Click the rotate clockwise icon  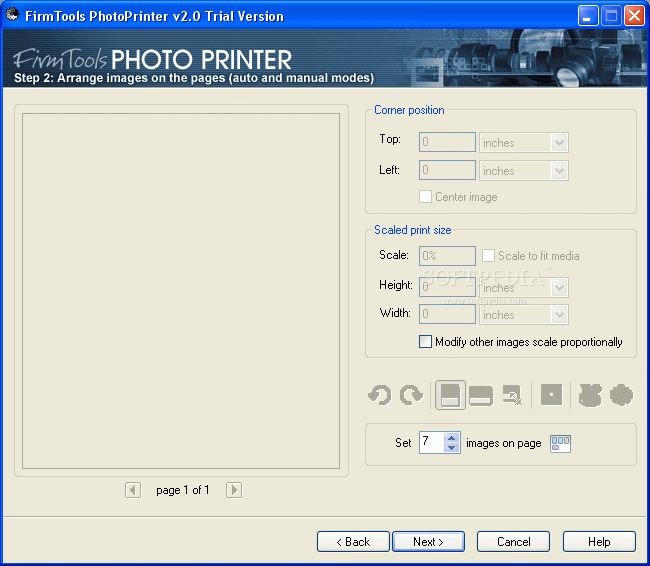point(411,395)
